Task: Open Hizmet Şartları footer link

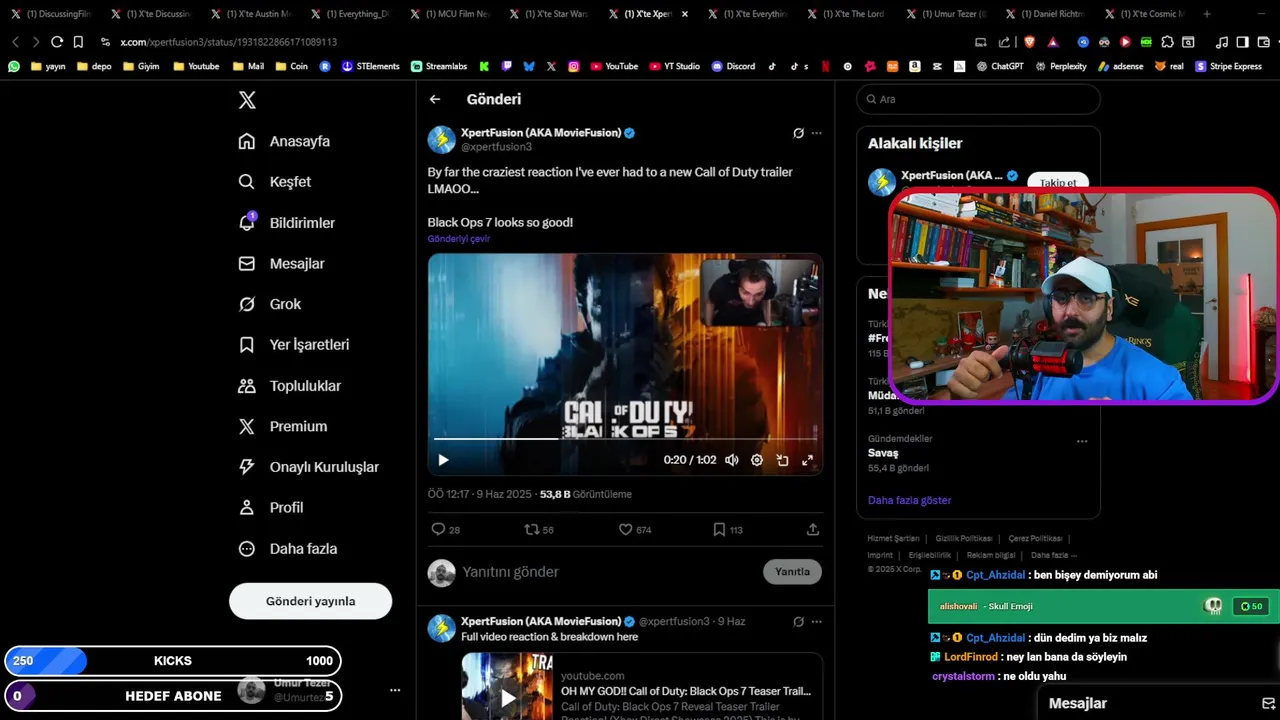Action: (893, 539)
